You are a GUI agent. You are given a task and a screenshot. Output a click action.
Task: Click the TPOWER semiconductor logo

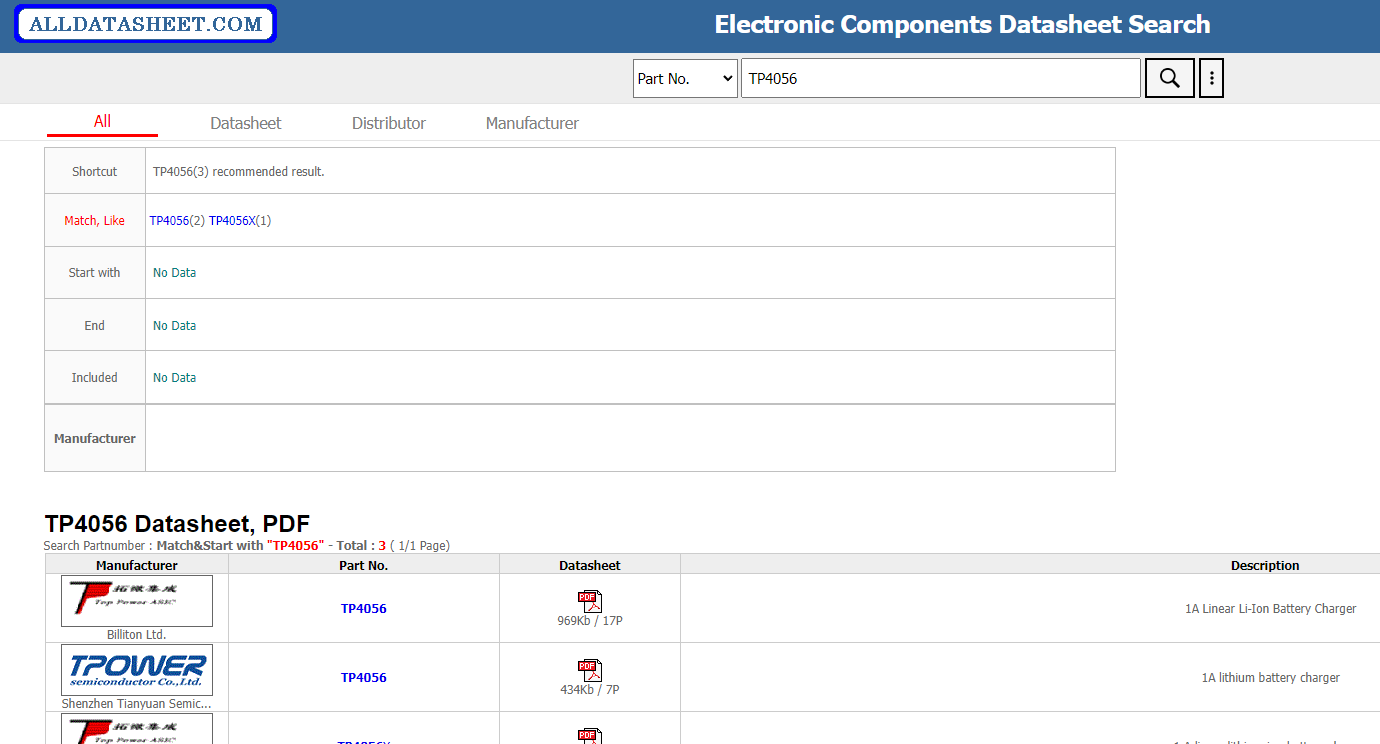click(x=137, y=669)
